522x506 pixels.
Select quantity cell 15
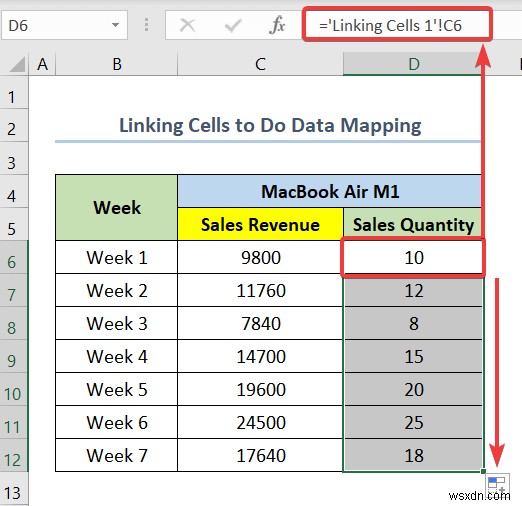pyautogui.click(x=413, y=356)
